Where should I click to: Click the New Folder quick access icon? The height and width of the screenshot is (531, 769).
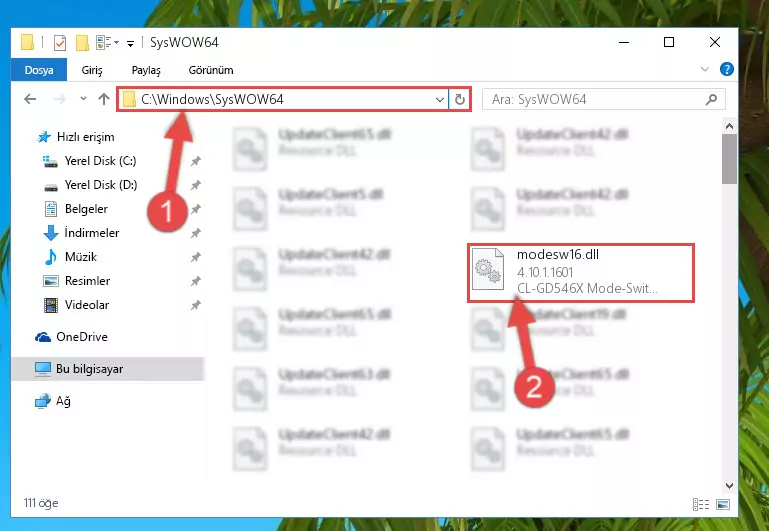pyautogui.click(x=82, y=43)
